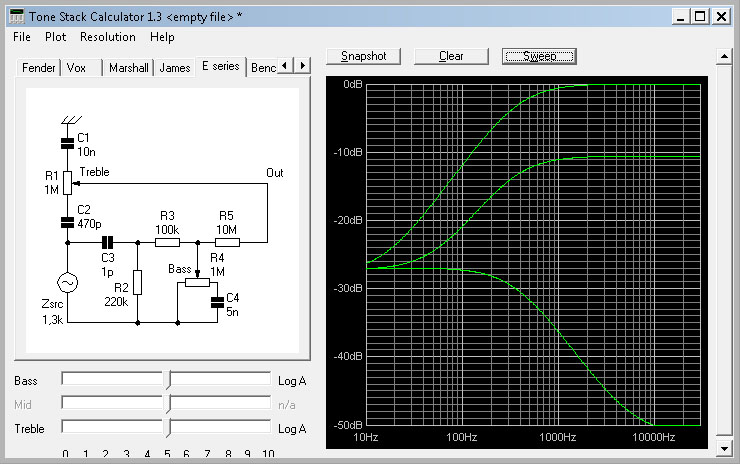Viewport: 740px width, 464px height.
Task: Click the Sweep button
Action: (539, 56)
